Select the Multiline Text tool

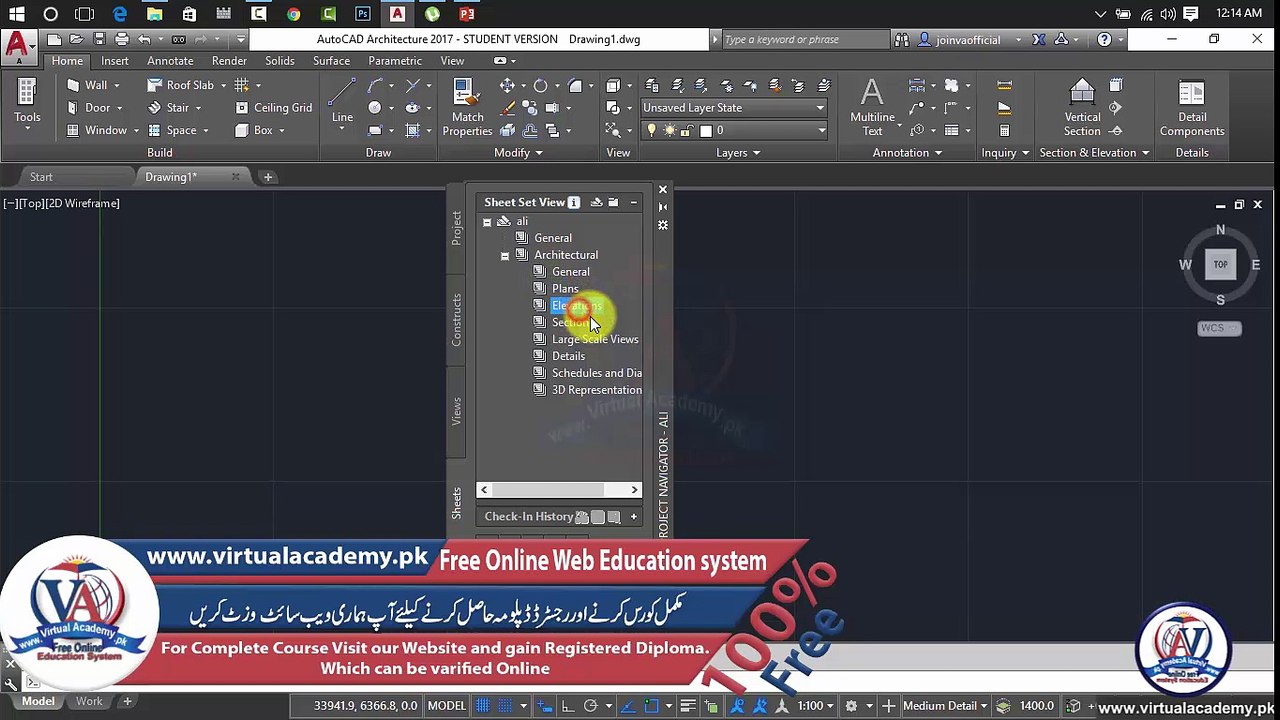coord(872,108)
